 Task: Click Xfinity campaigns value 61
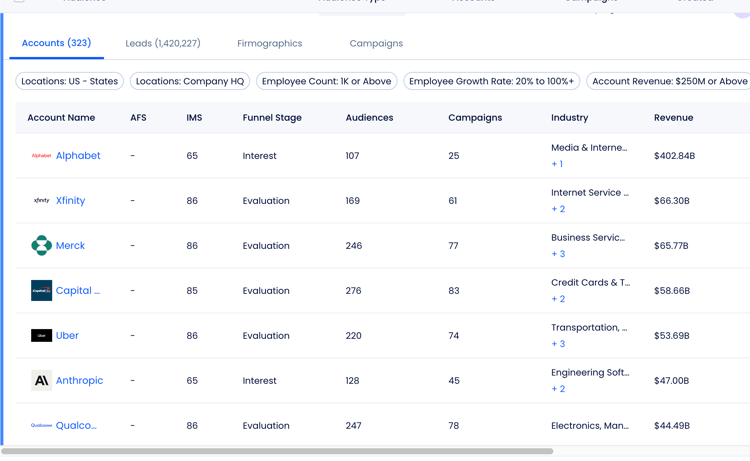[452, 201]
